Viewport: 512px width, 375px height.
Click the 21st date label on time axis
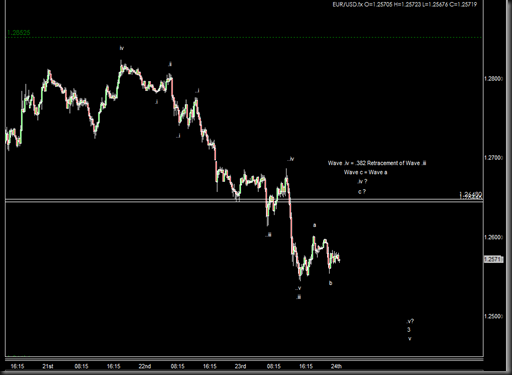[x=48, y=366]
